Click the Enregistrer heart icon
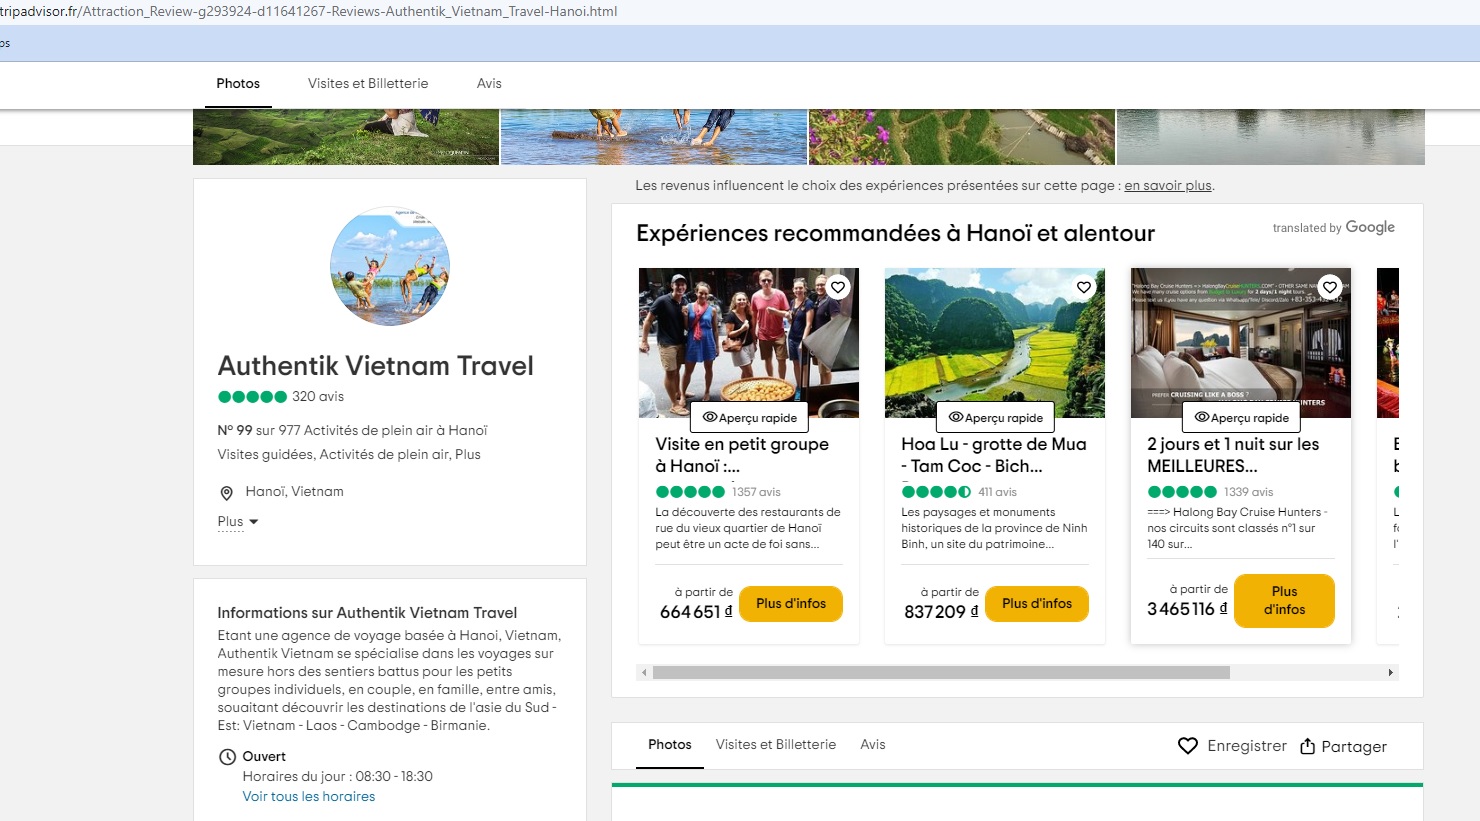The image size is (1480, 821). pyautogui.click(x=1188, y=746)
